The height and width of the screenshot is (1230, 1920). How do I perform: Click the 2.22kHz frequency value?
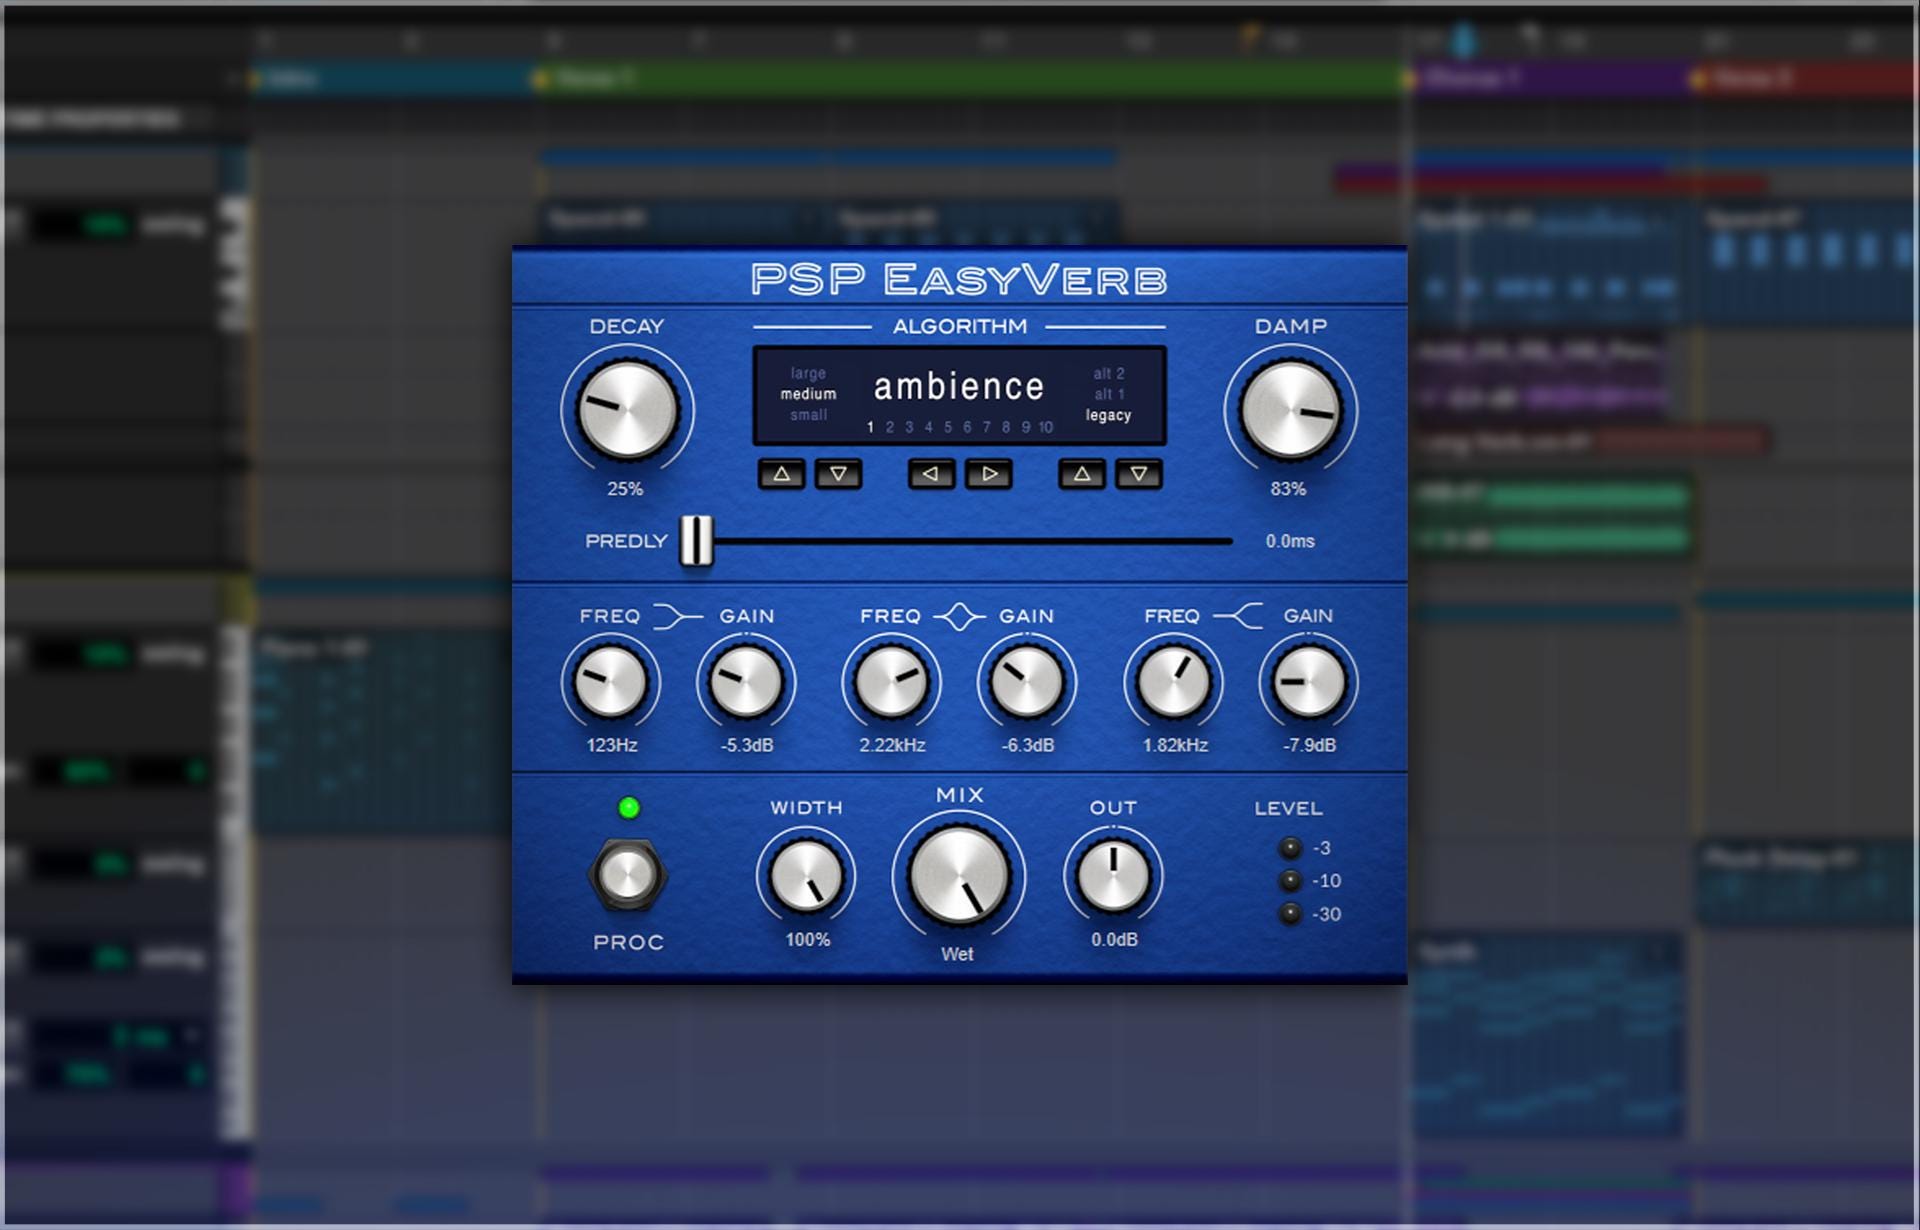pyautogui.click(x=892, y=745)
